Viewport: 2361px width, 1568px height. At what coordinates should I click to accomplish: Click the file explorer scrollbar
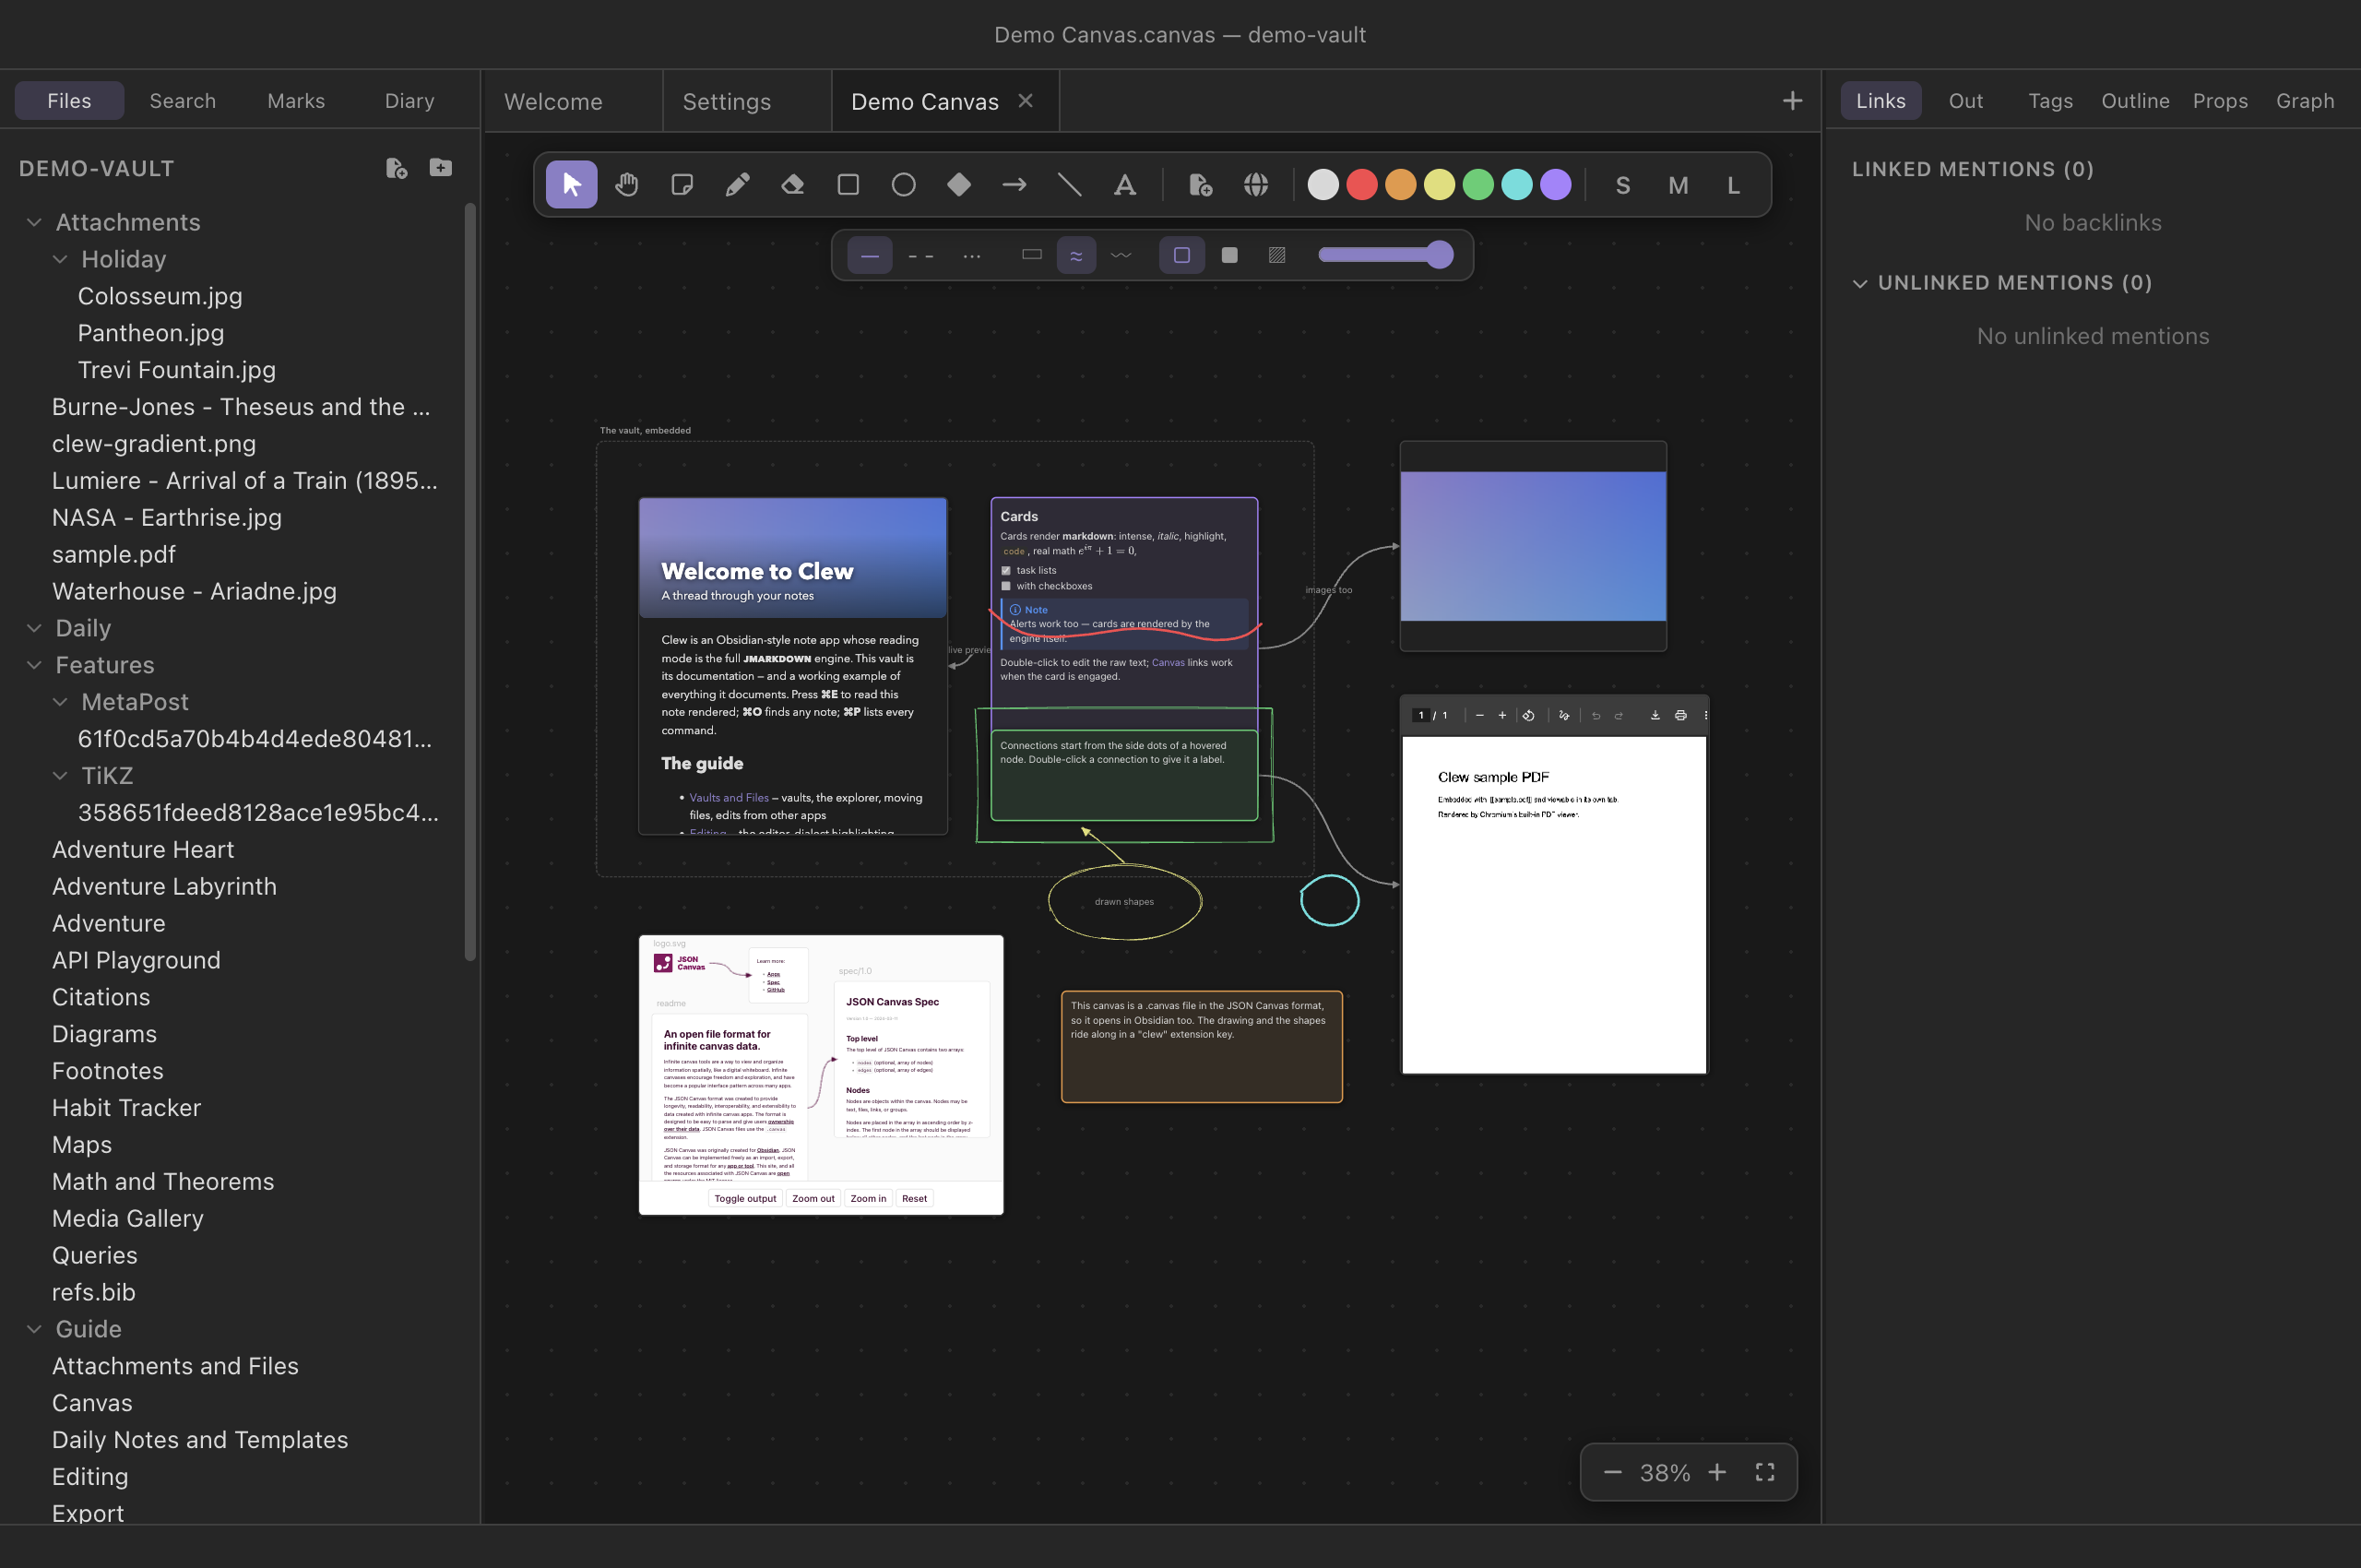click(470, 582)
